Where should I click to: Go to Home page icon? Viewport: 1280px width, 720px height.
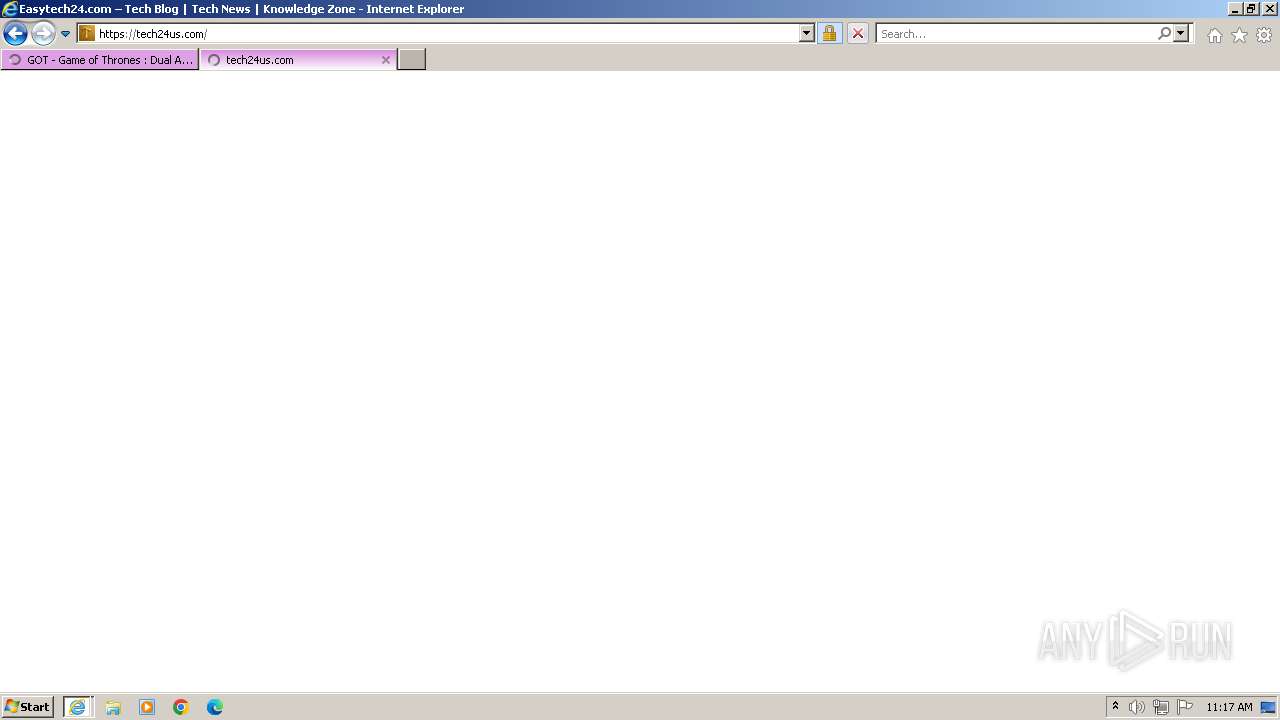(1214, 35)
